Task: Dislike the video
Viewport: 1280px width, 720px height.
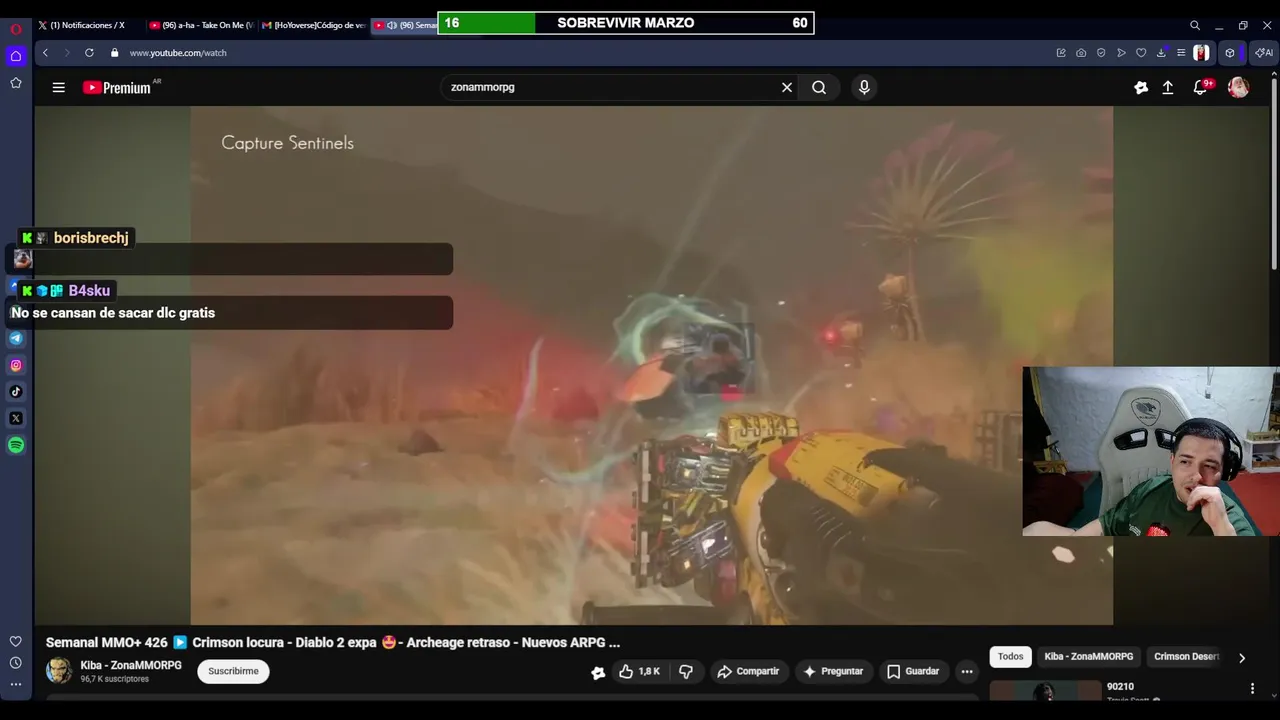Action: click(x=686, y=671)
